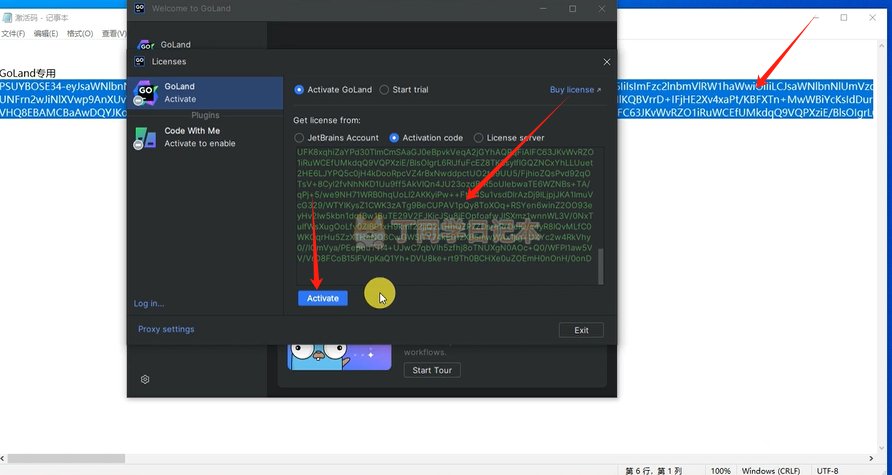Maximize the Welcome to GoLand window
Screen dimensions: 892x475
(x=572, y=9)
